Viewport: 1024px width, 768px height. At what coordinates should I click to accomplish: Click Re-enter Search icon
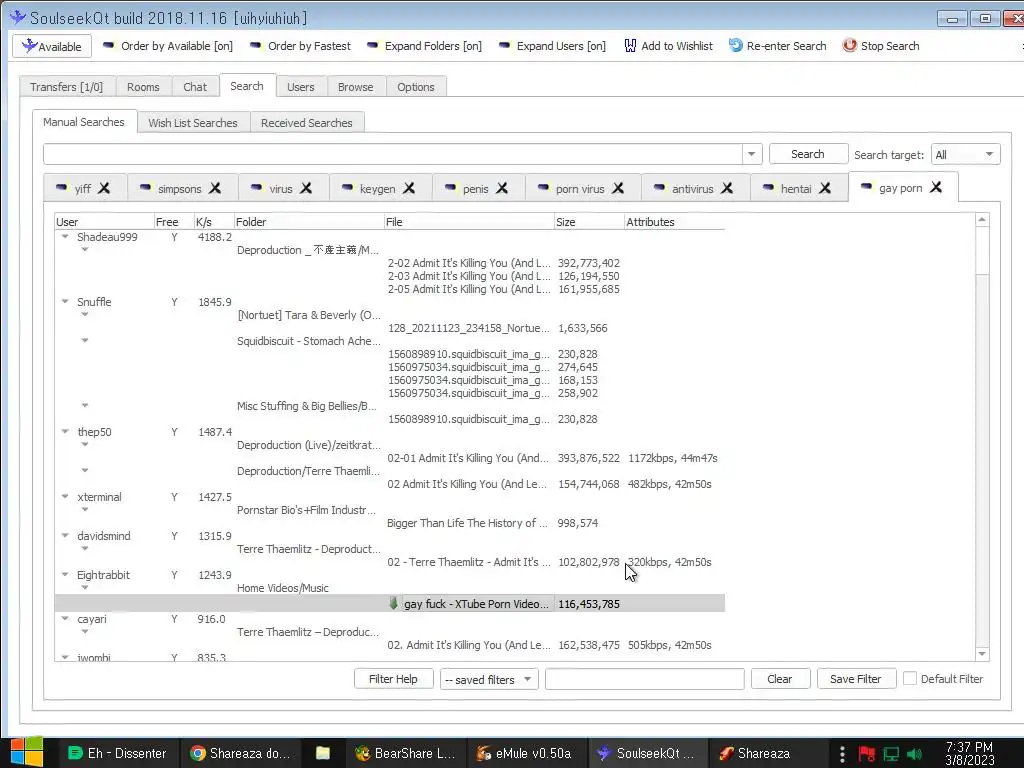pyautogui.click(x=736, y=46)
